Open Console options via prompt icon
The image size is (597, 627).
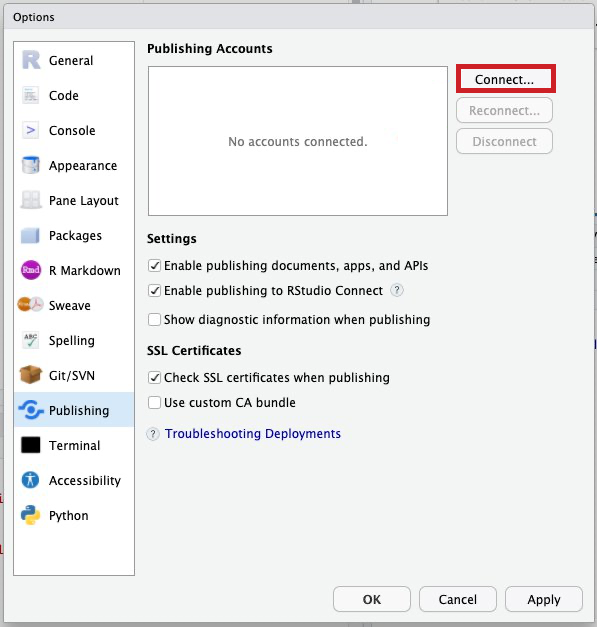coord(31,130)
